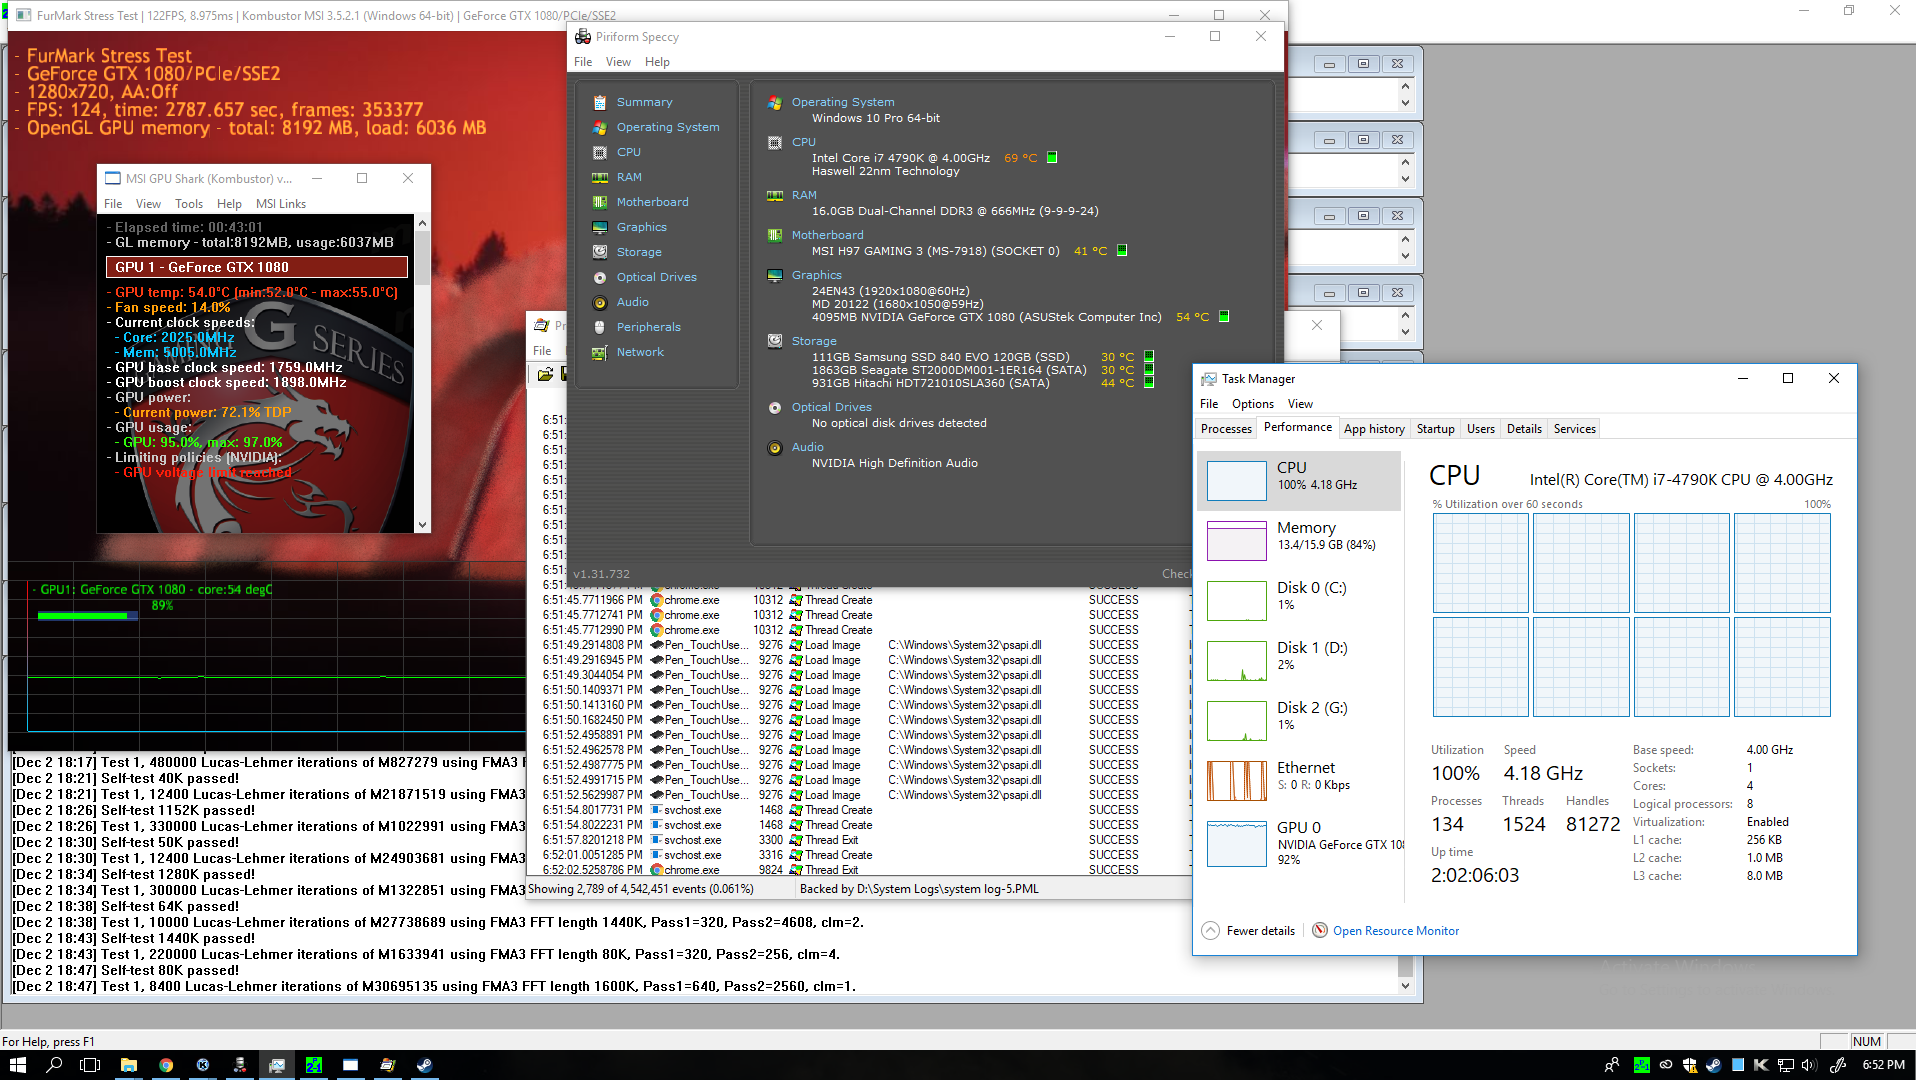This screenshot has width=1916, height=1080.
Task: Open the Network section in Speccy
Action: pos(640,352)
